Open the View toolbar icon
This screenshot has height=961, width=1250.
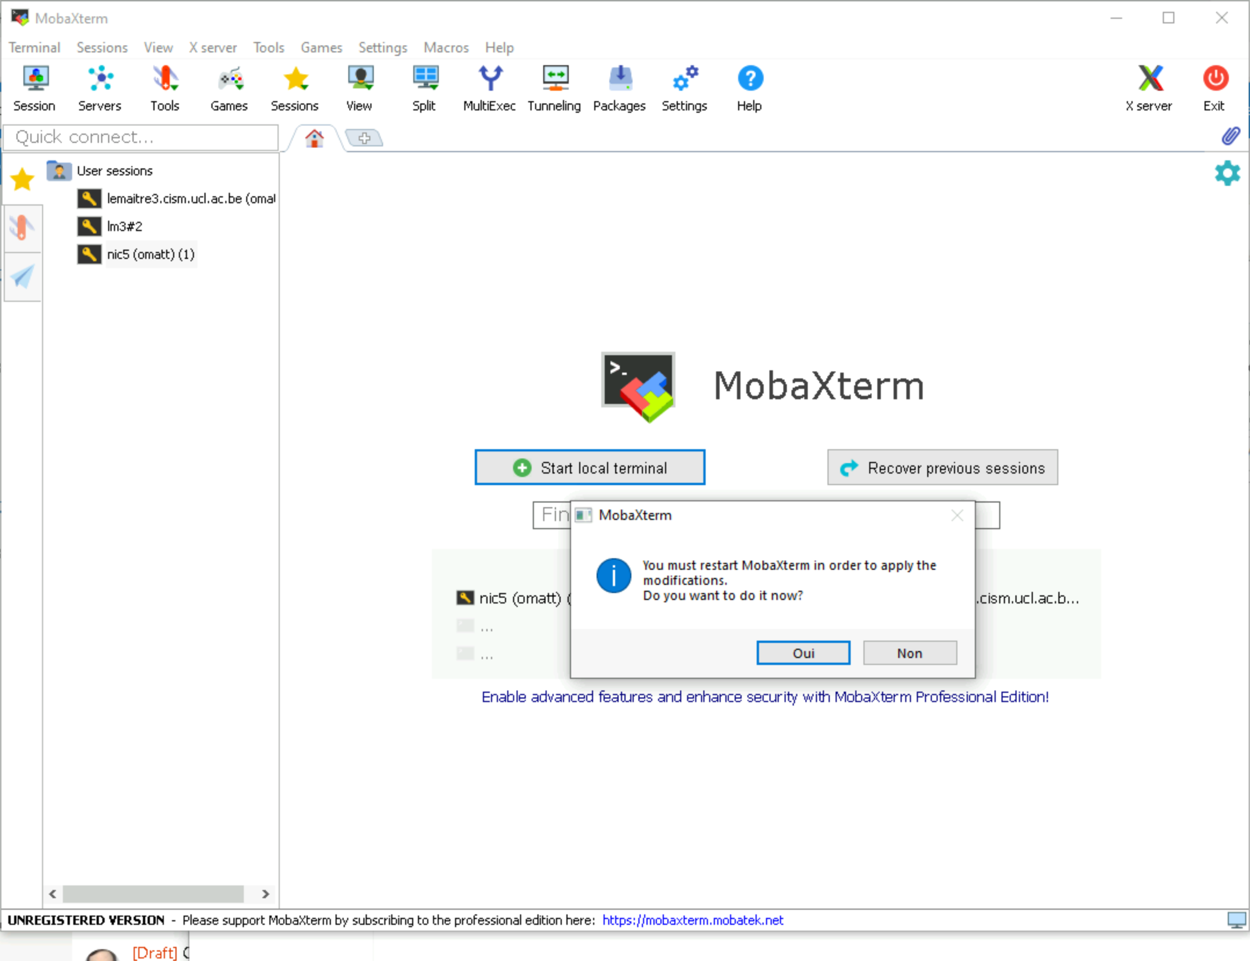click(x=359, y=88)
